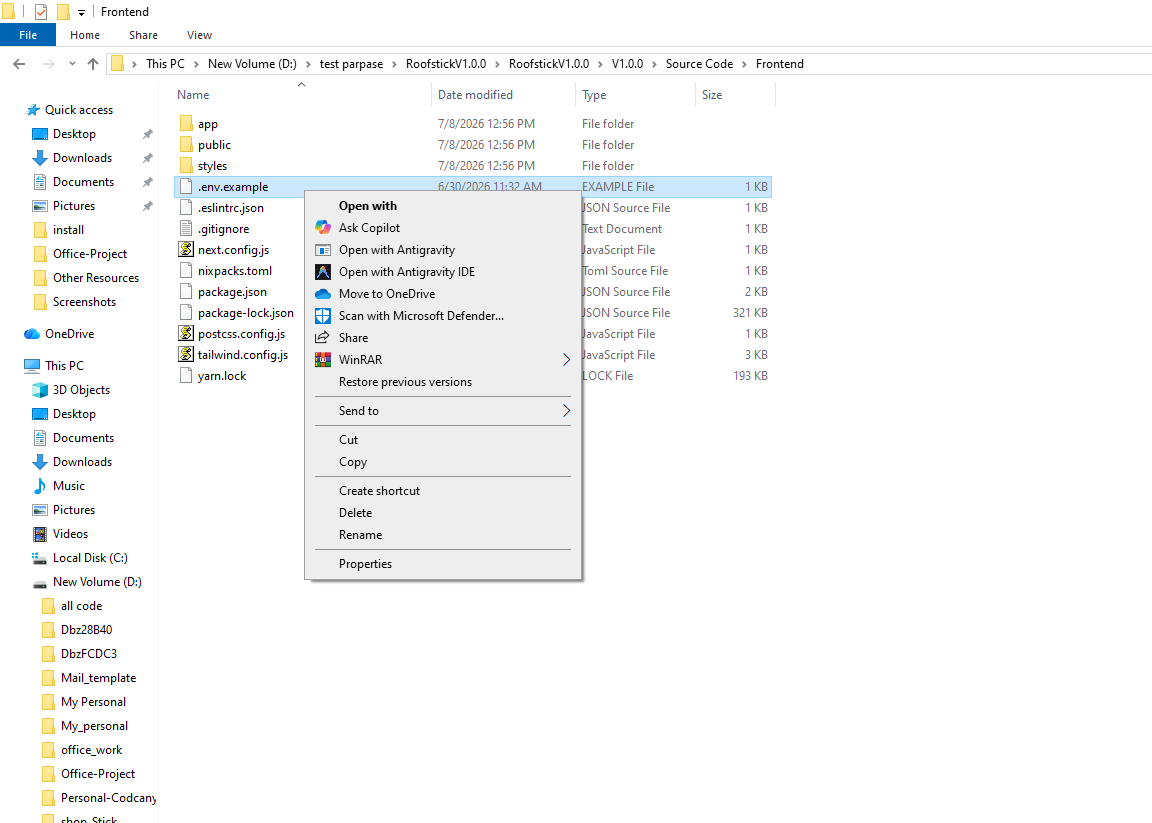Select Copy in the context menu

coord(353,462)
